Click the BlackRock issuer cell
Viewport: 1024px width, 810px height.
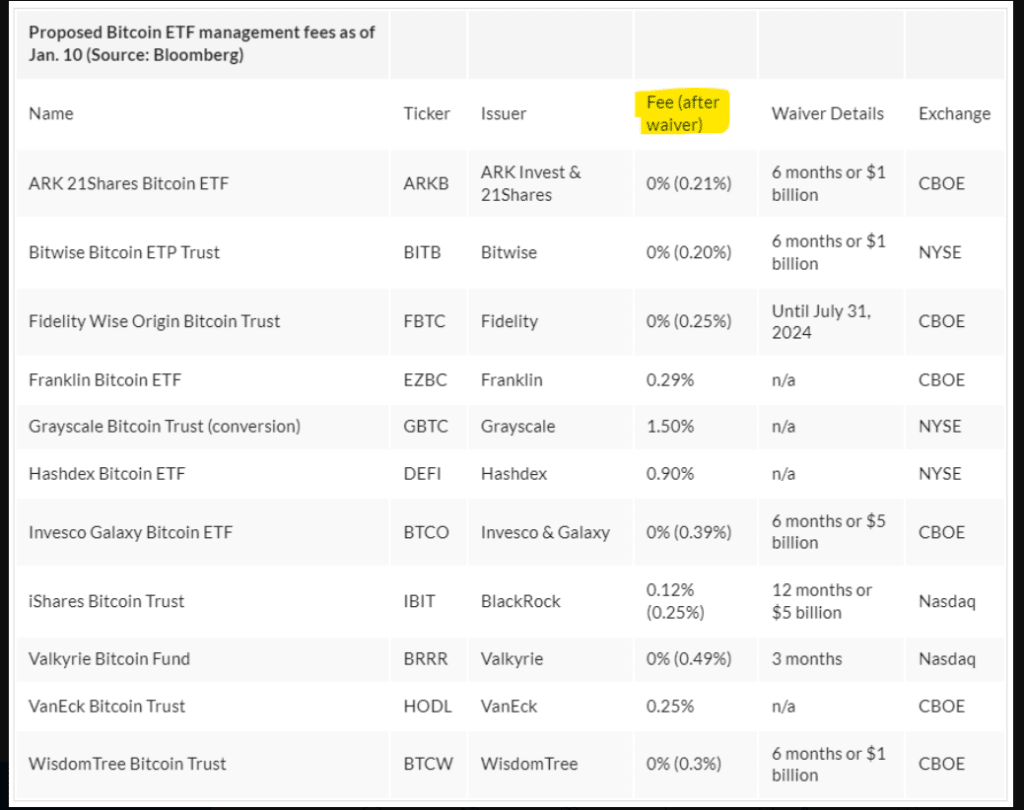(520, 601)
